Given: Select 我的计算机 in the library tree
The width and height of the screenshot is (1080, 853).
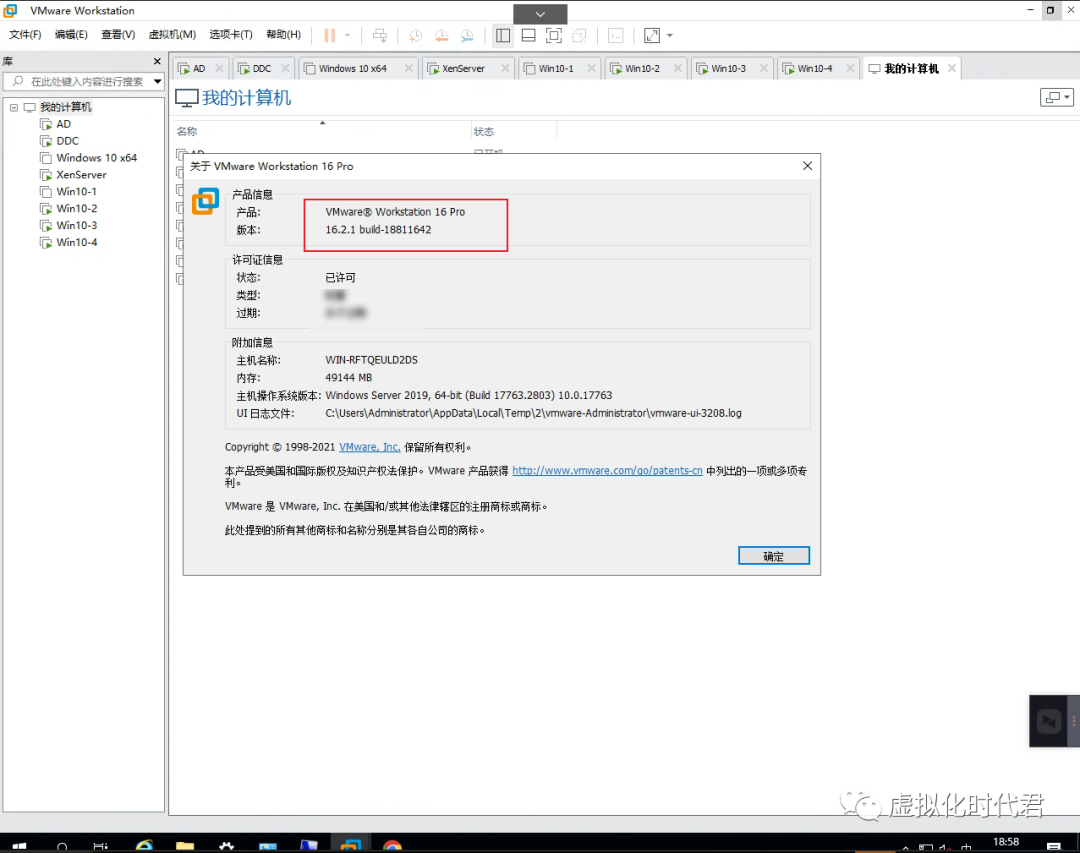Looking at the screenshot, I should click(65, 107).
